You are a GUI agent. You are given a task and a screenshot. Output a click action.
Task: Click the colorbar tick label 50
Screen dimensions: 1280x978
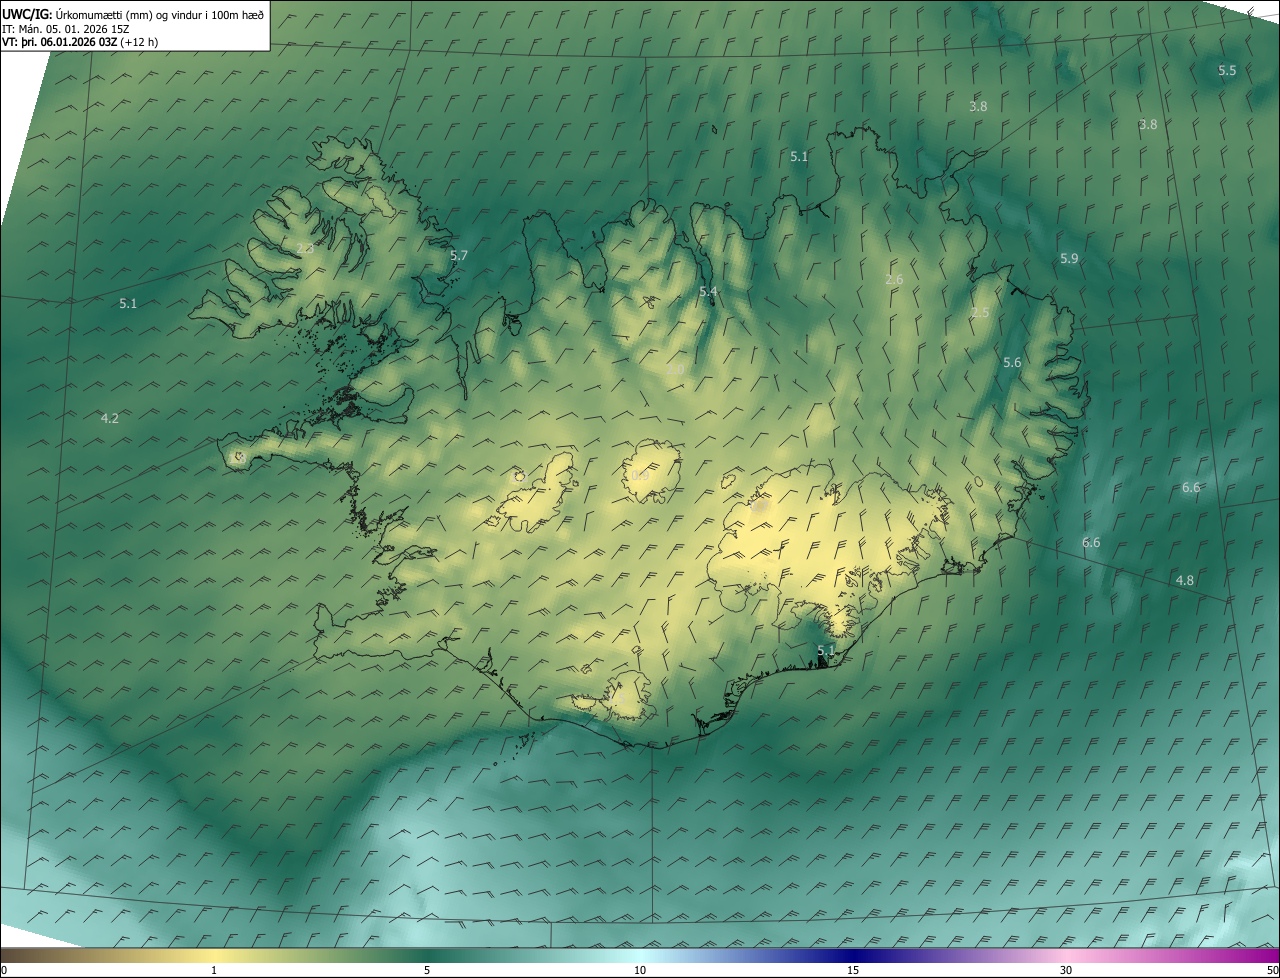[1272, 971]
